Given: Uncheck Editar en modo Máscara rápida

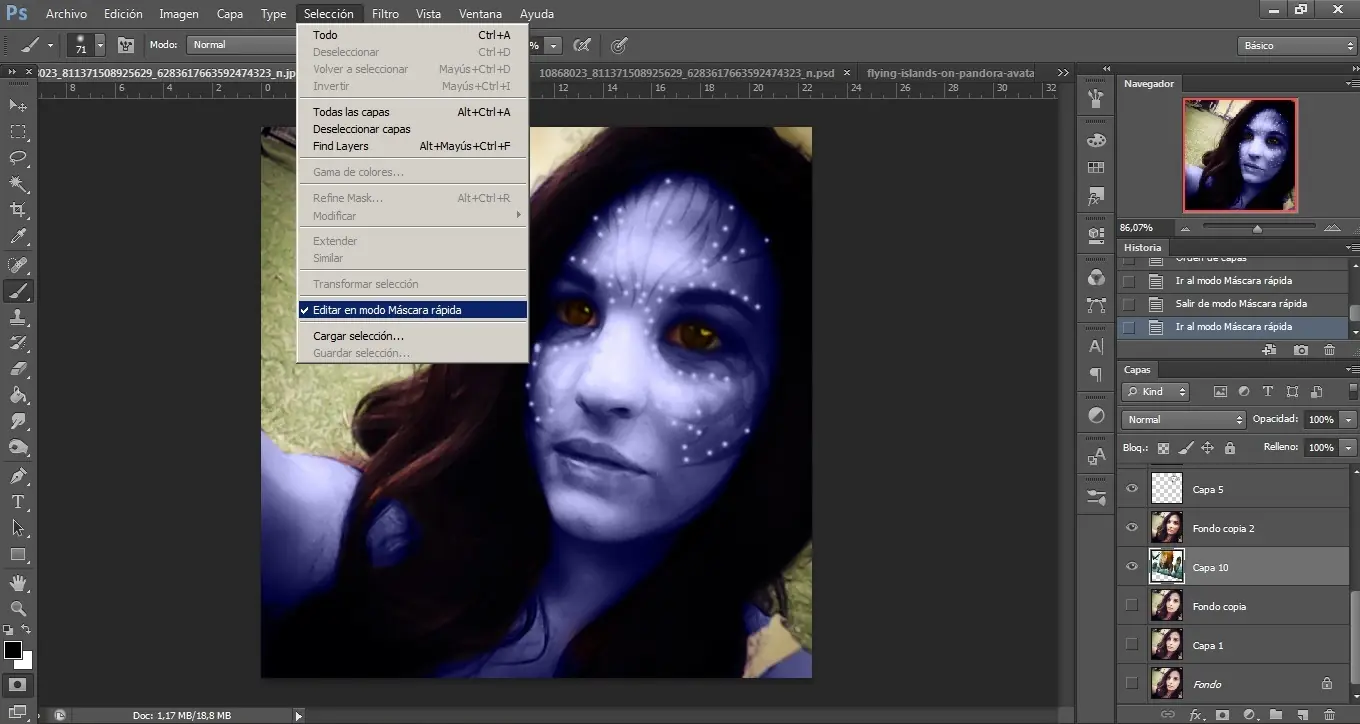Looking at the screenshot, I should (412, 310).
